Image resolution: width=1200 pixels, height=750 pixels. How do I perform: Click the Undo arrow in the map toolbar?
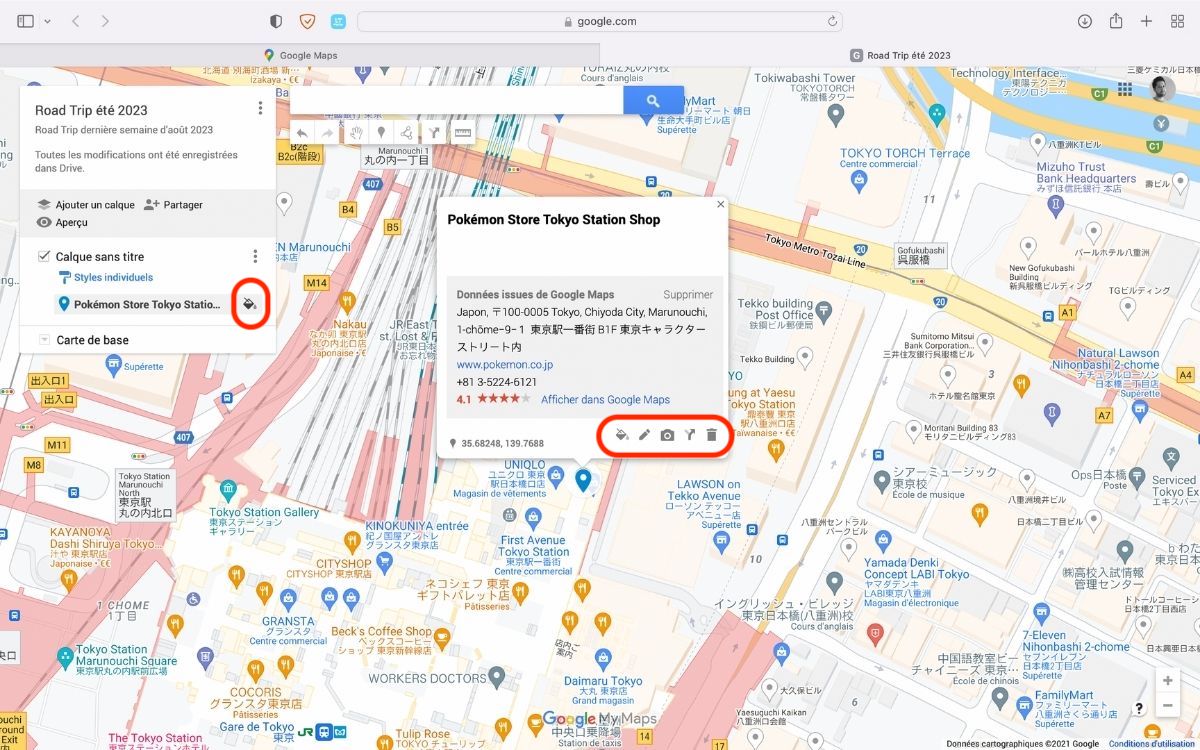302,132
